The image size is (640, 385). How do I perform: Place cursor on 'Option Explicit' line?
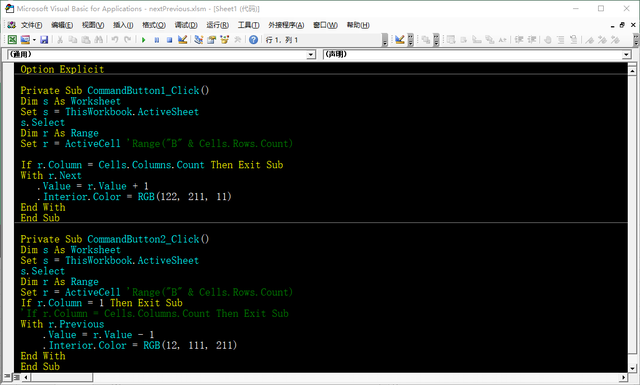pos(62,69)
